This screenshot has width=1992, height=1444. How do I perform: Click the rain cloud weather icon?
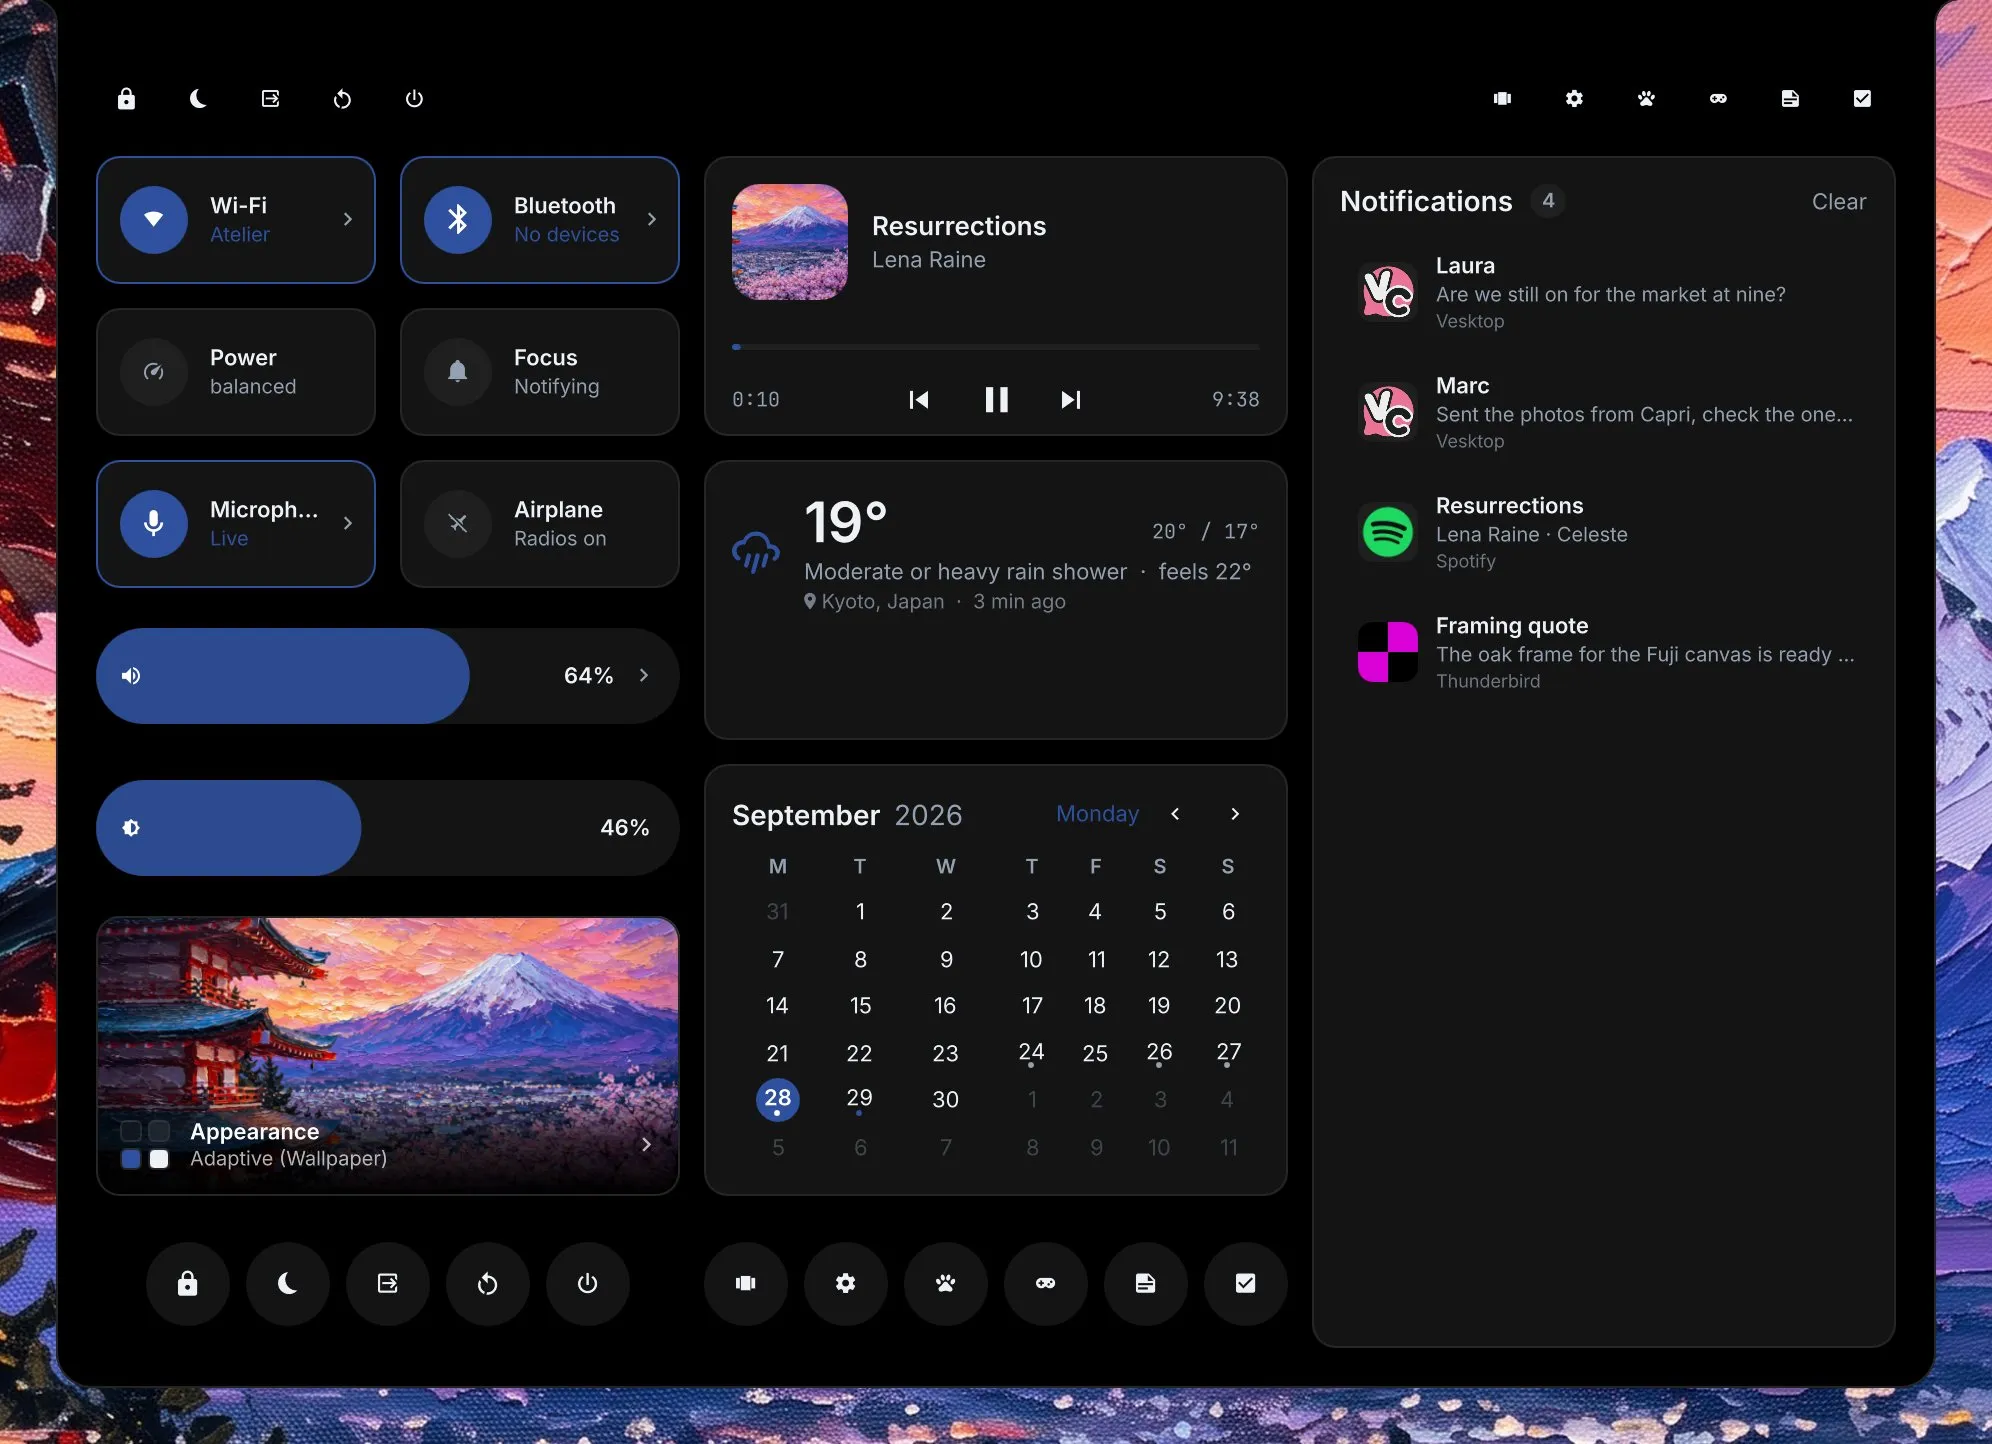756,551
